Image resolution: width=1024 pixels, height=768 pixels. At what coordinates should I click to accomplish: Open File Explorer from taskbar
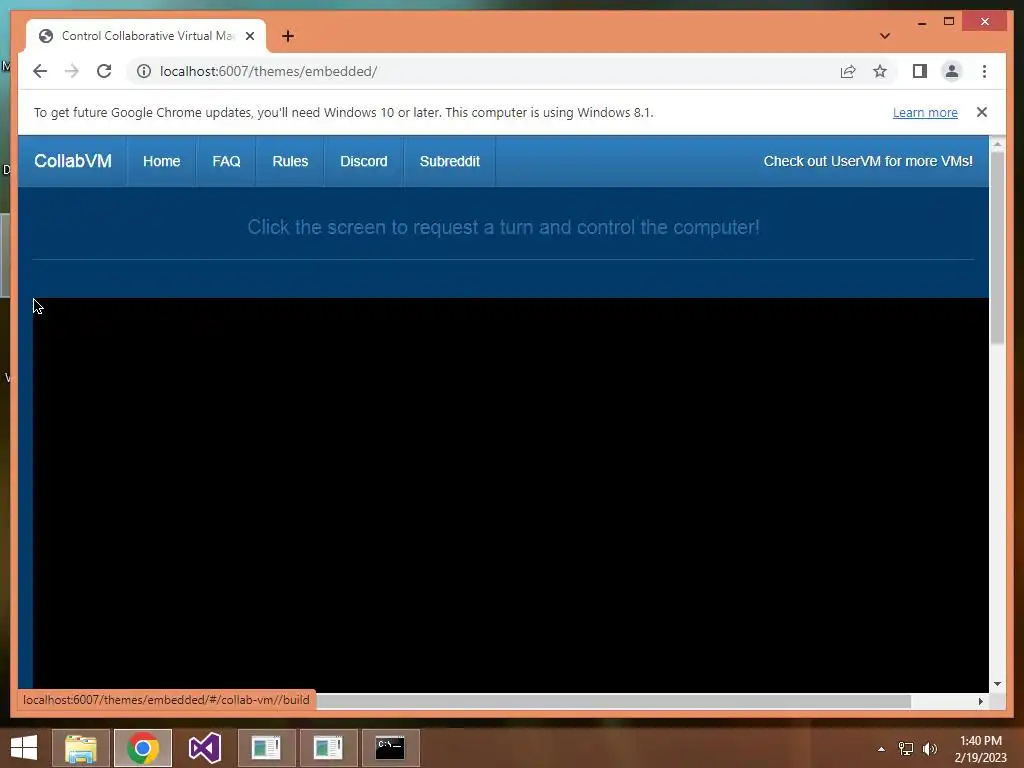81,748
